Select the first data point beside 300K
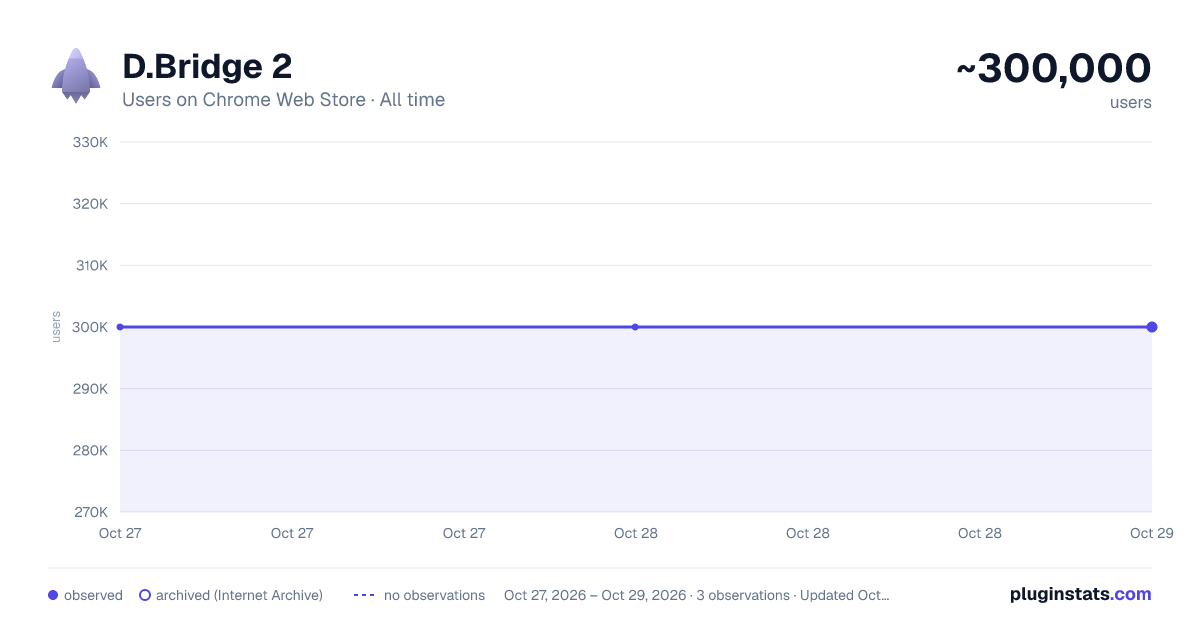Image resolution: width=1200 pixels, height=630 pixels. 120,327
